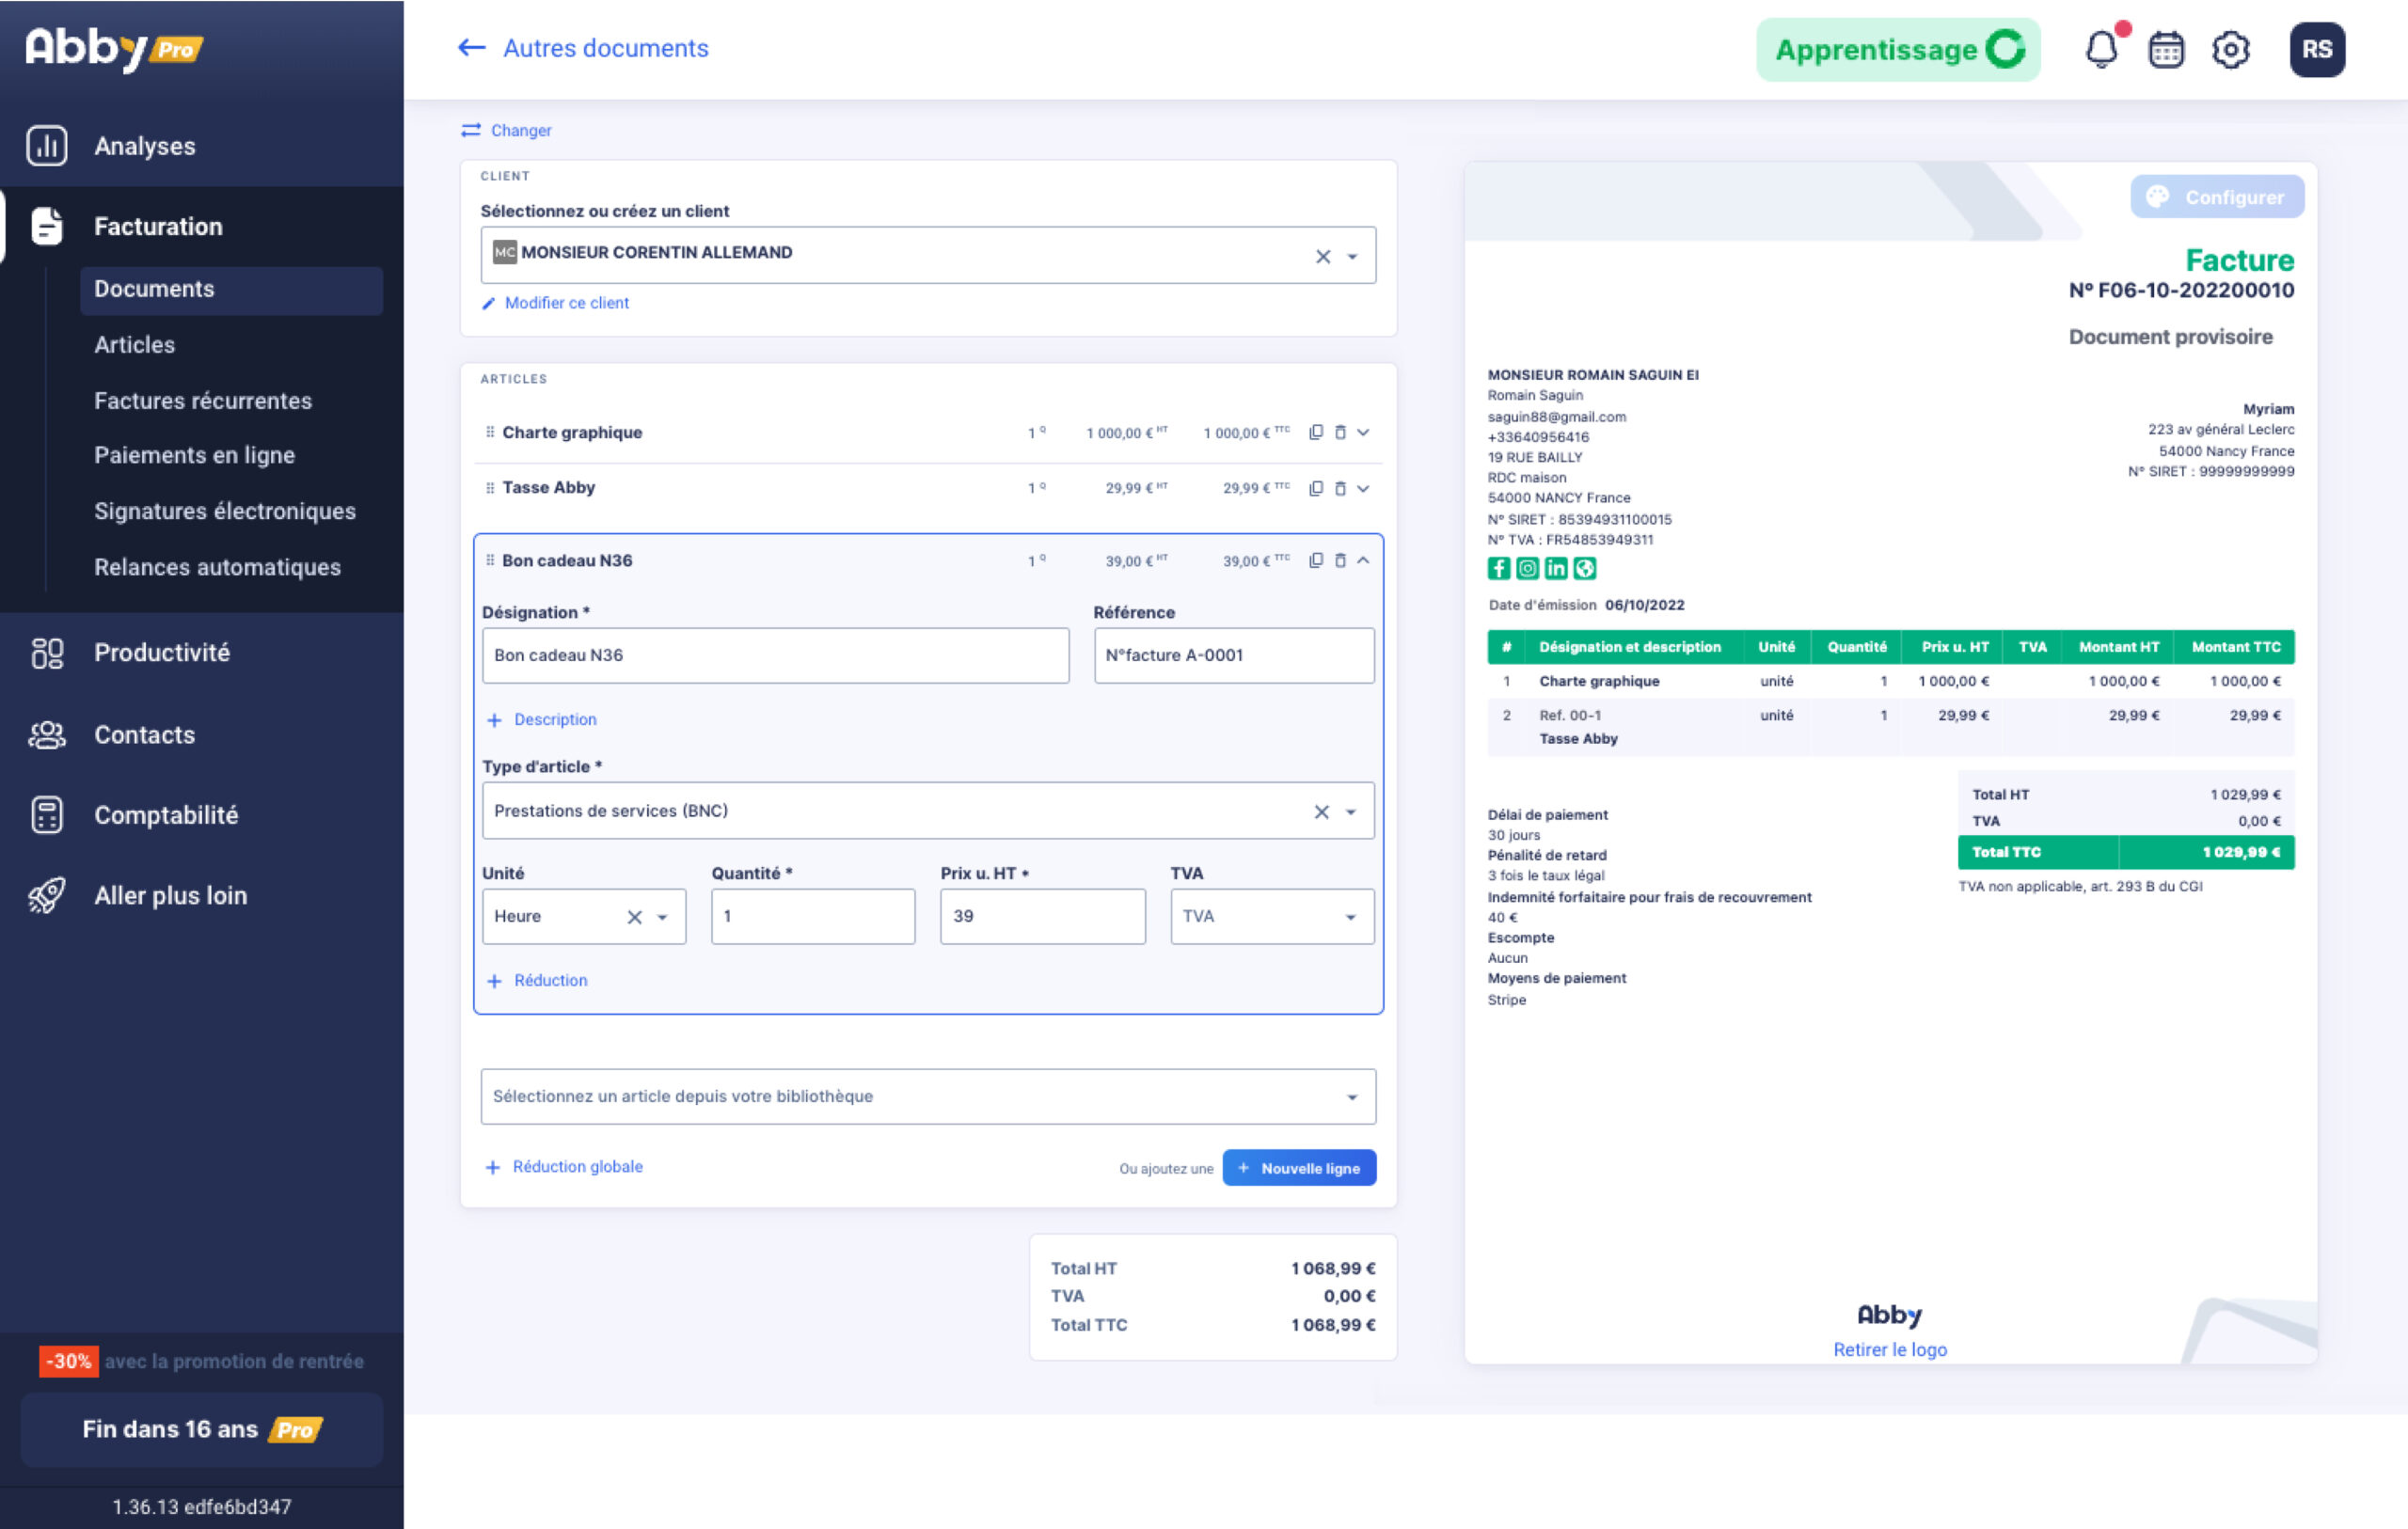
Task: Delete the 'Tasse Abby' article line
Action: 1341,488
